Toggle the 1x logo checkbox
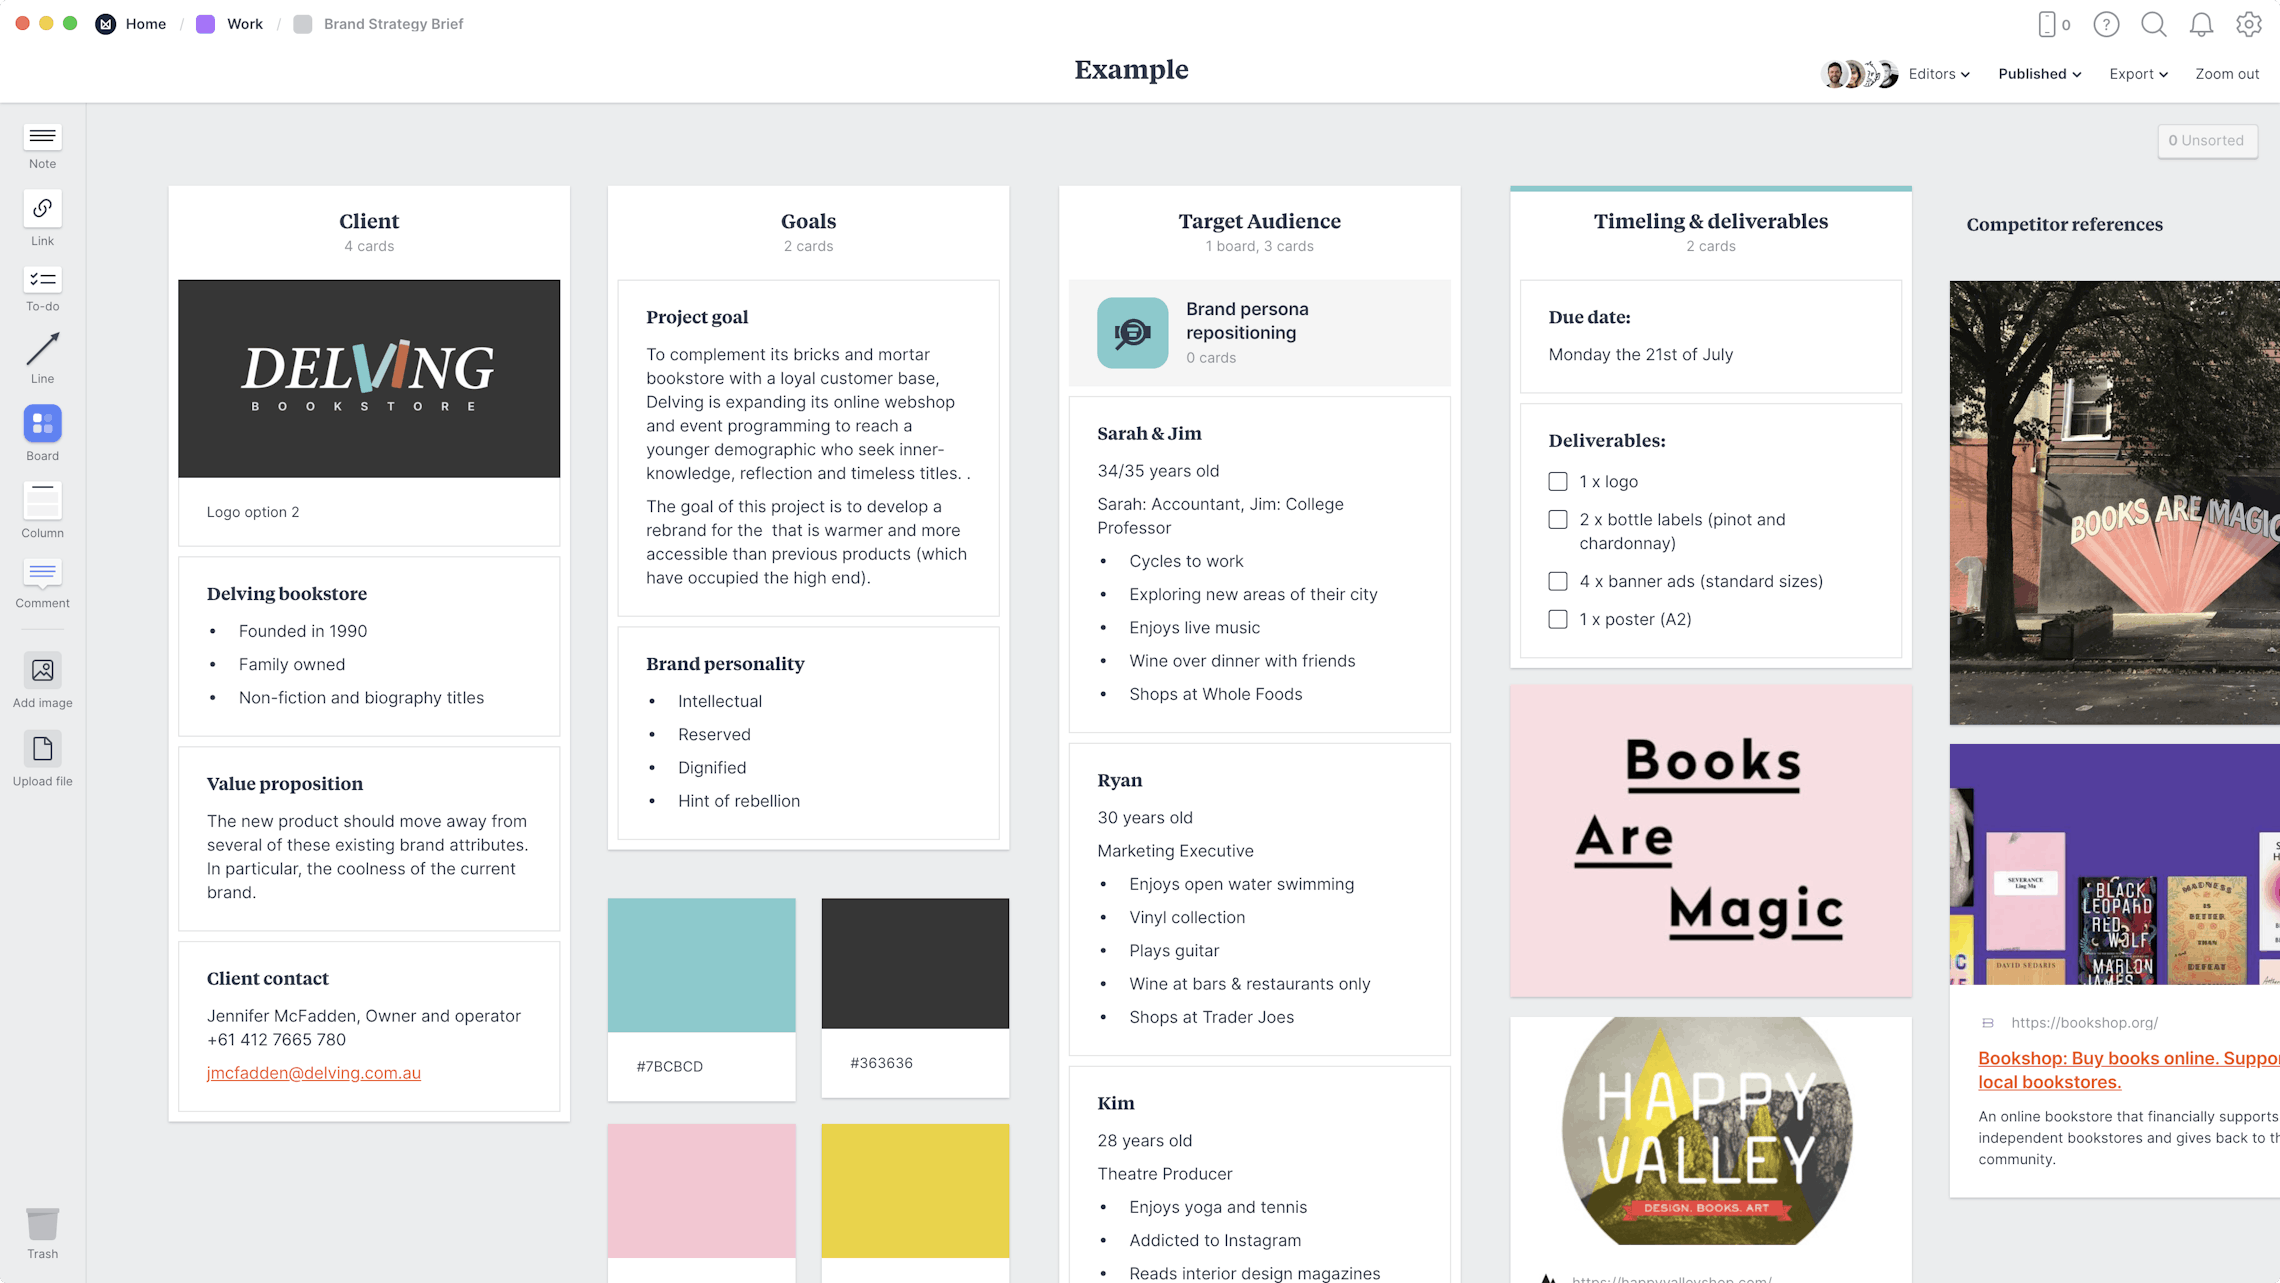Screen dimensions: 2280x1283 (1557, 479)
